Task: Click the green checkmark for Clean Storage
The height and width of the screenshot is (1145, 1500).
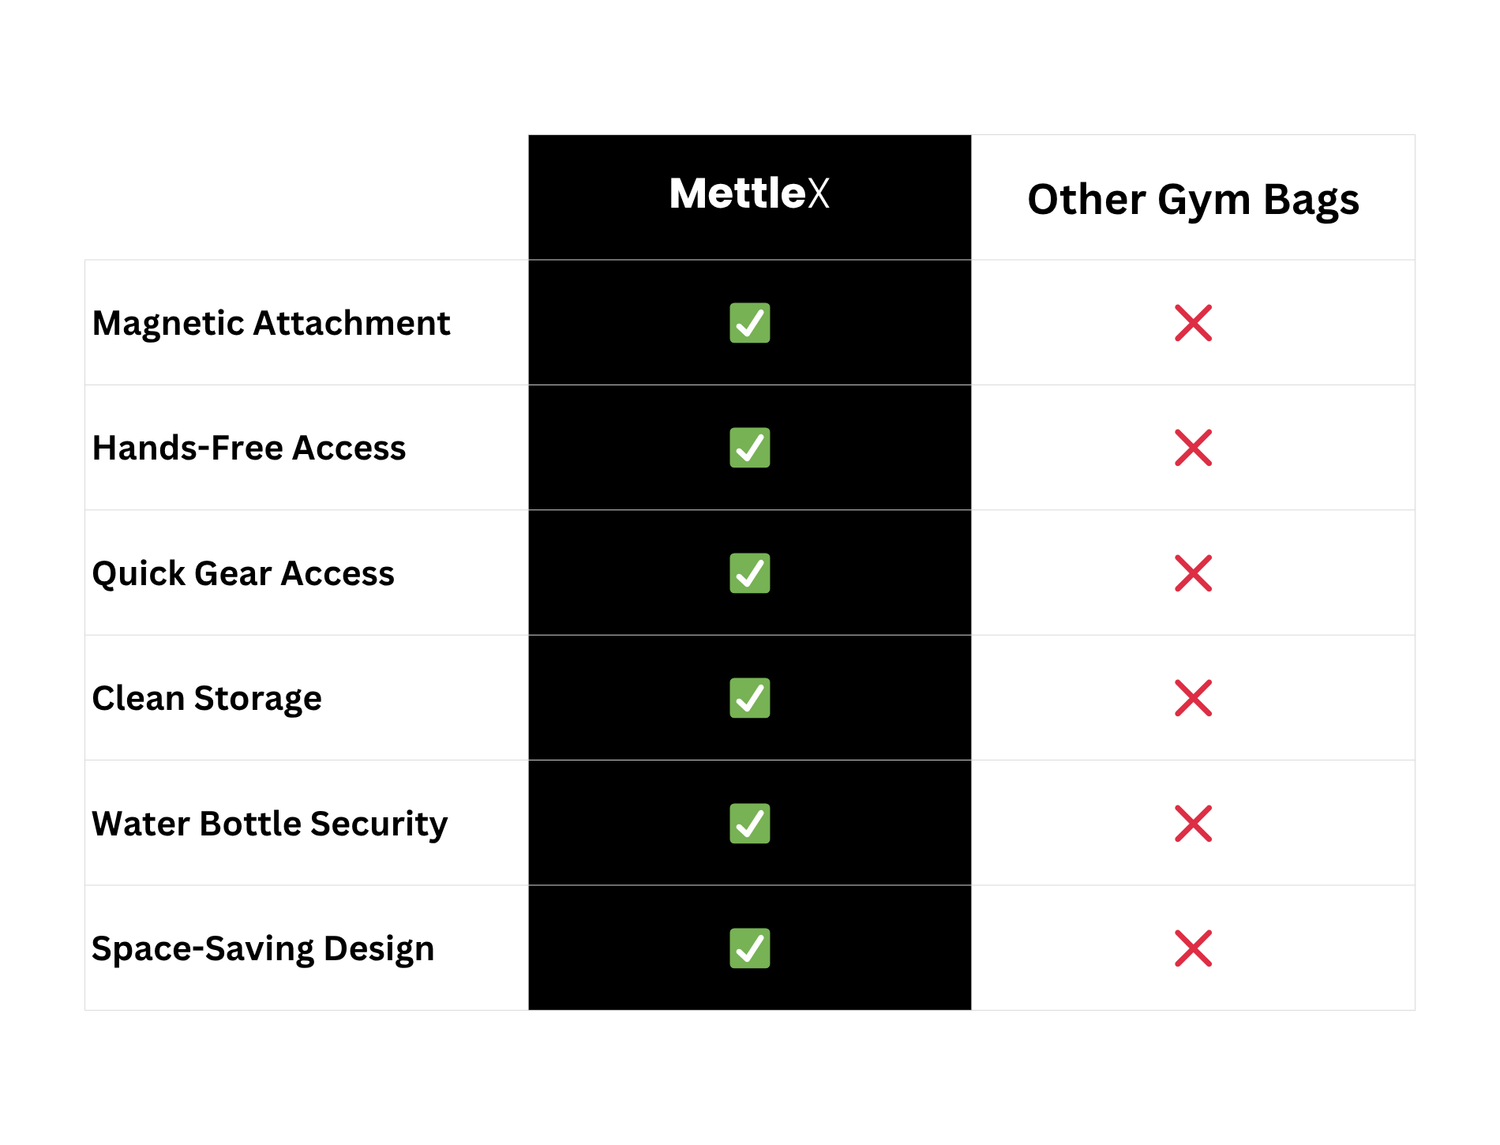Action: point(750,698)
